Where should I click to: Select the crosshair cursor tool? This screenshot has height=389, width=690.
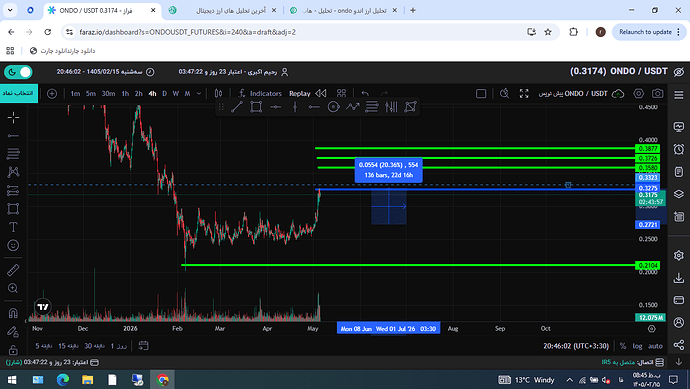(13, 117)
